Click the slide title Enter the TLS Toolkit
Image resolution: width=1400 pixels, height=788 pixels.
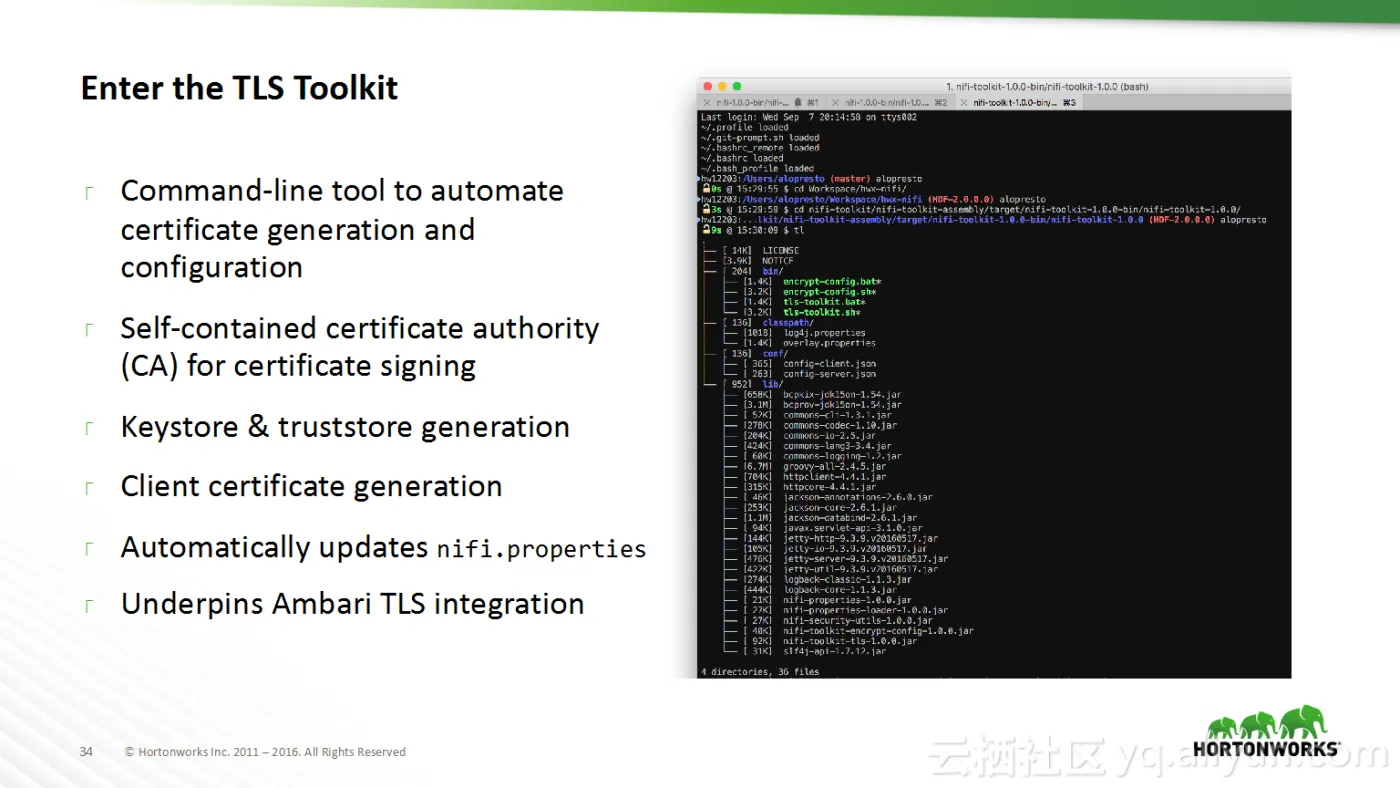click(x=240, y=88)
